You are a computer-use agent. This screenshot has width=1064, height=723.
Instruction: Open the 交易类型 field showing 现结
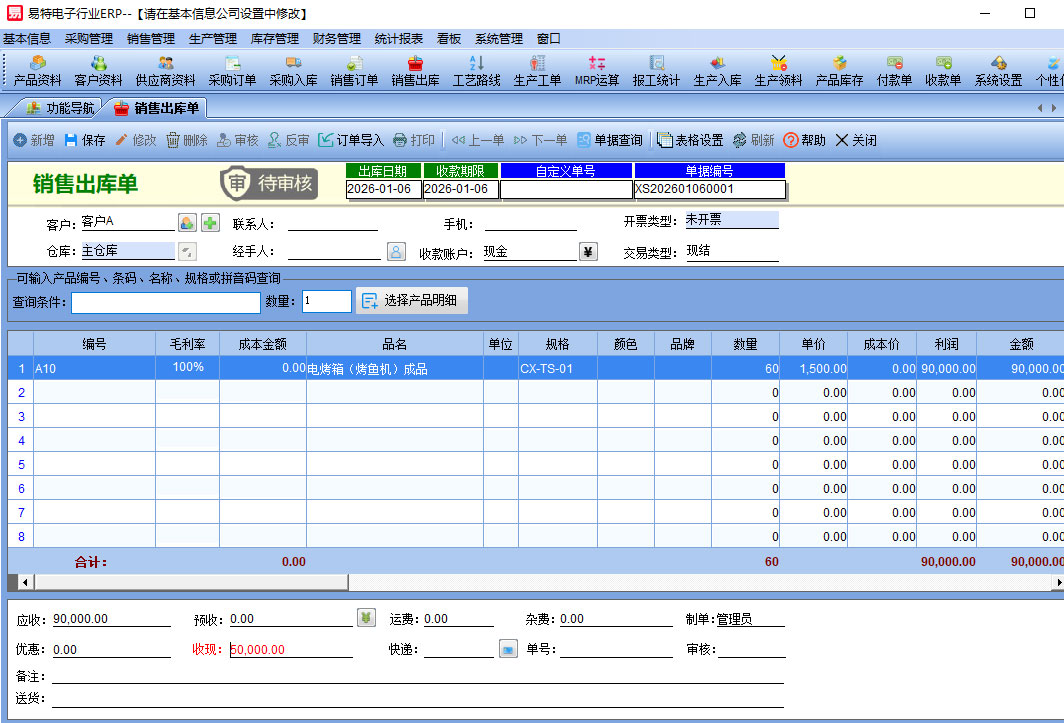tap(730, 252)
